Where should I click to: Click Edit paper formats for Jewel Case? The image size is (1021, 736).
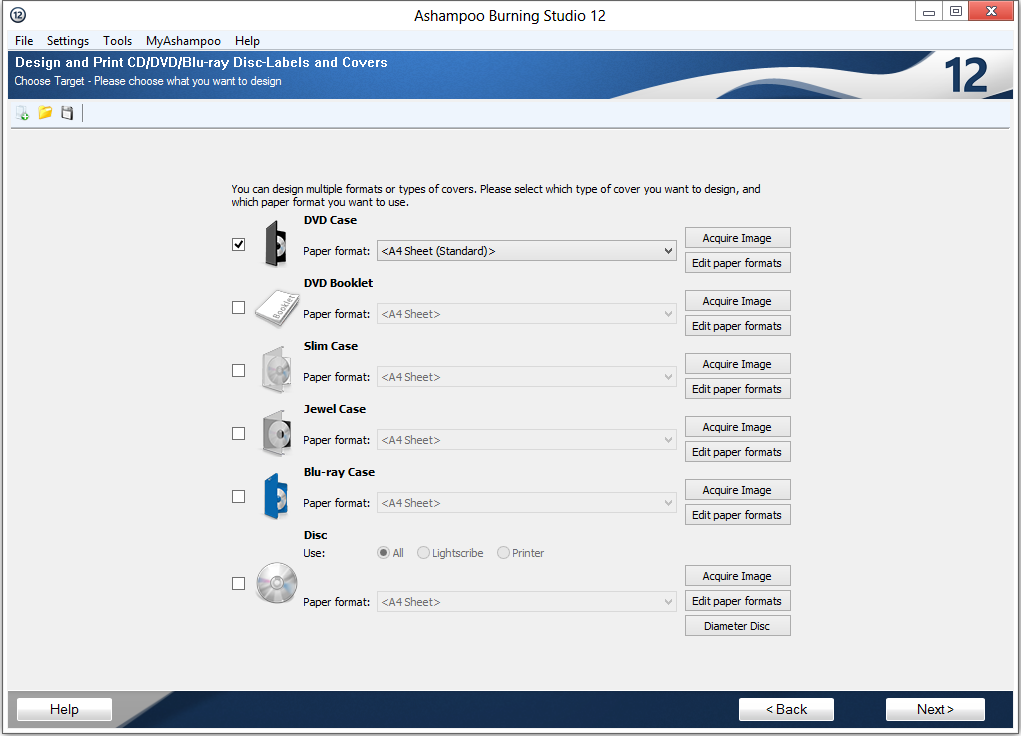[738, 452]
